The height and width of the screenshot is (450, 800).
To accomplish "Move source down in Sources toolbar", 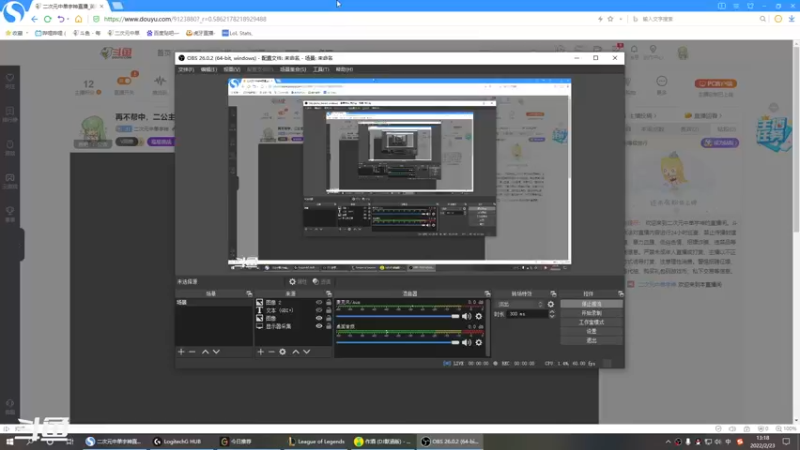I will coord(307,352).
